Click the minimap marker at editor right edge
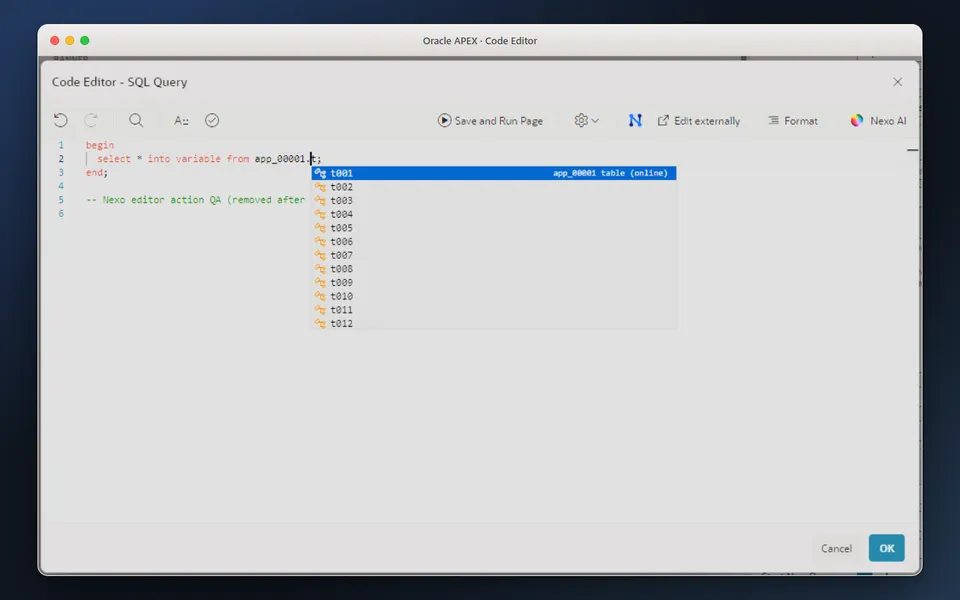This screenshot has width=960, height=600. click(912, 149)
